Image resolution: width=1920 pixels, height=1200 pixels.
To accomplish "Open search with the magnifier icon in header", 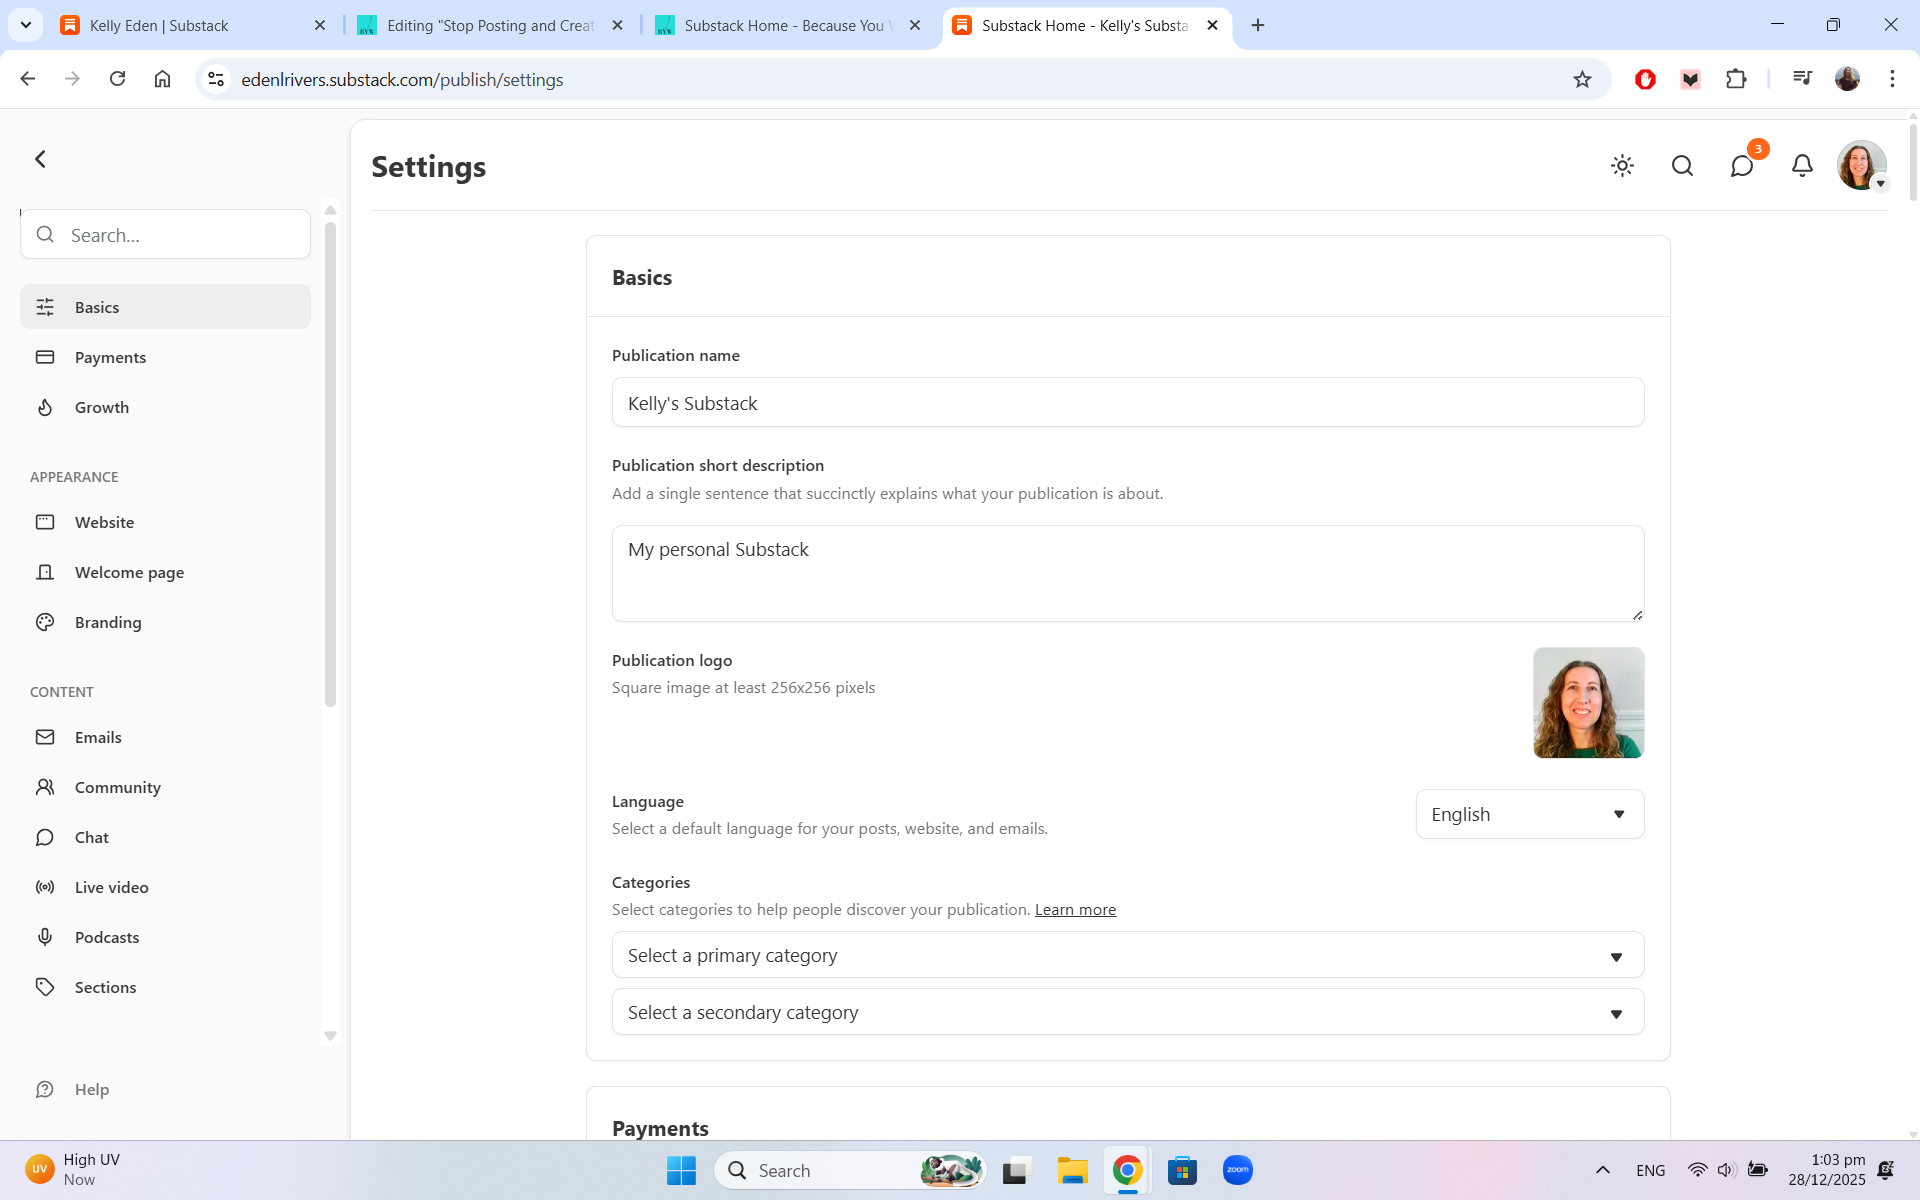I will click(x=1682, y=166).
